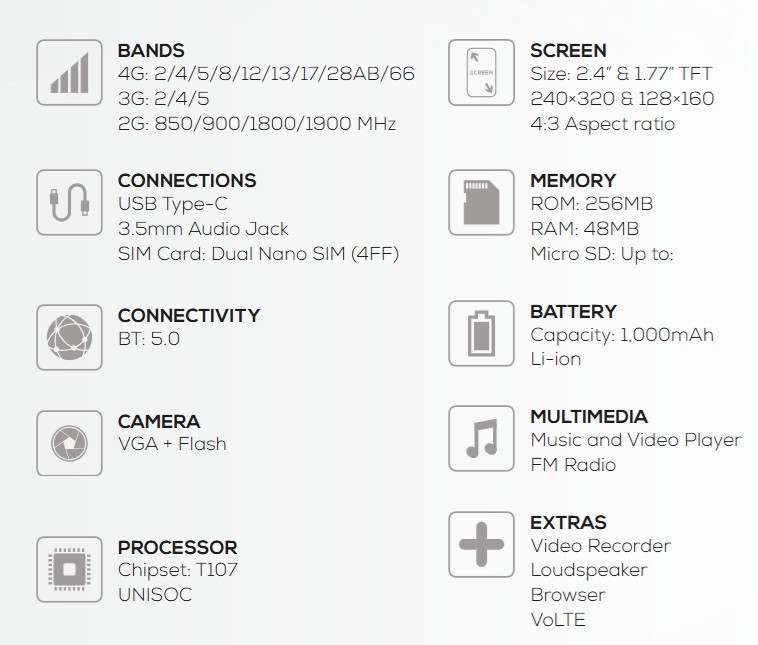
Task: Click the phone Screen size icon
Action: (481, 71)
